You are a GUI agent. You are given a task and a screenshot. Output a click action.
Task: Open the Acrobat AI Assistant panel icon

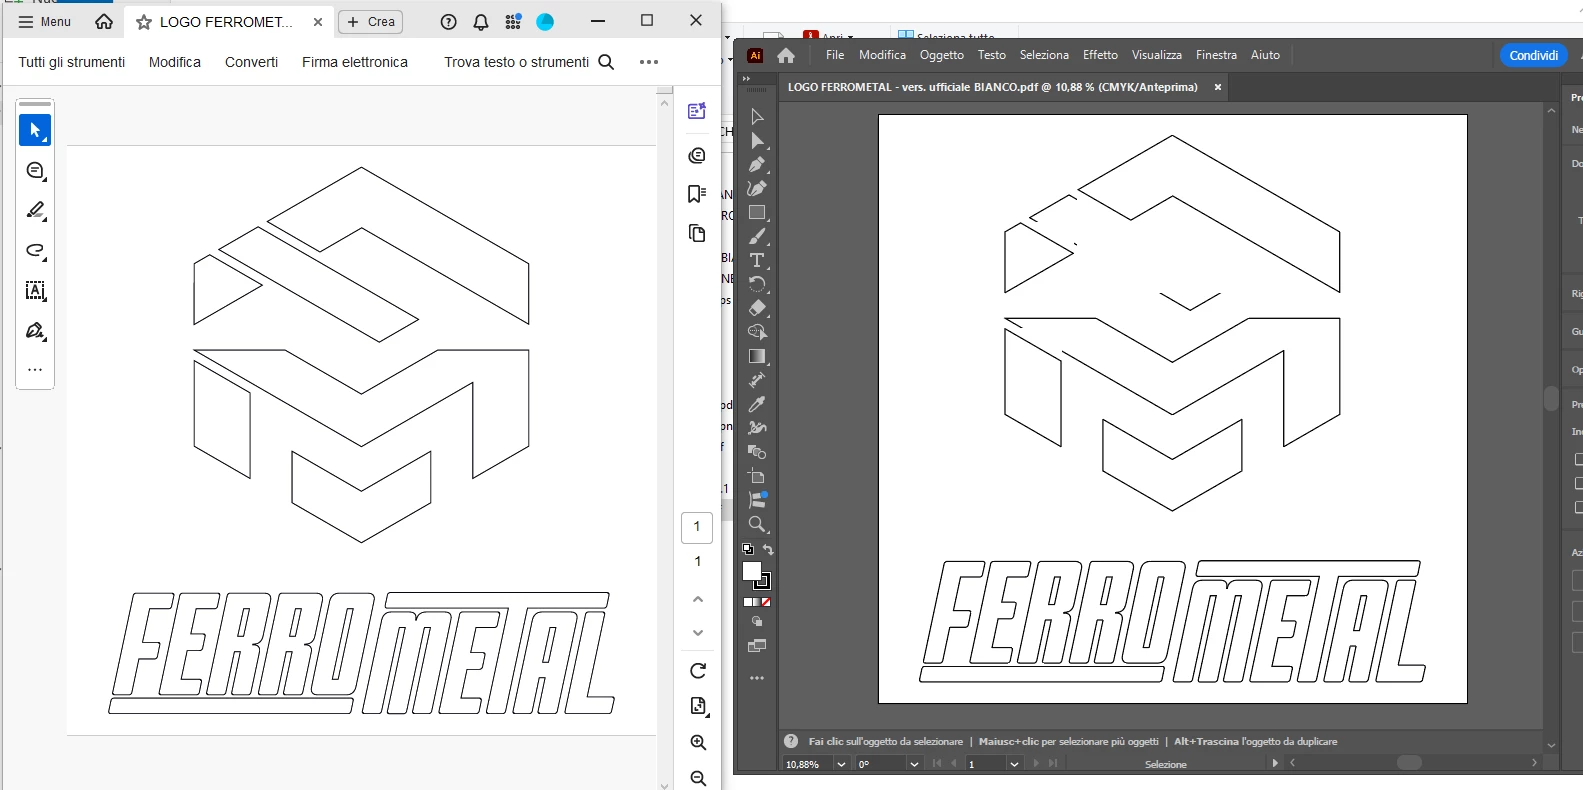click(697, 111)
